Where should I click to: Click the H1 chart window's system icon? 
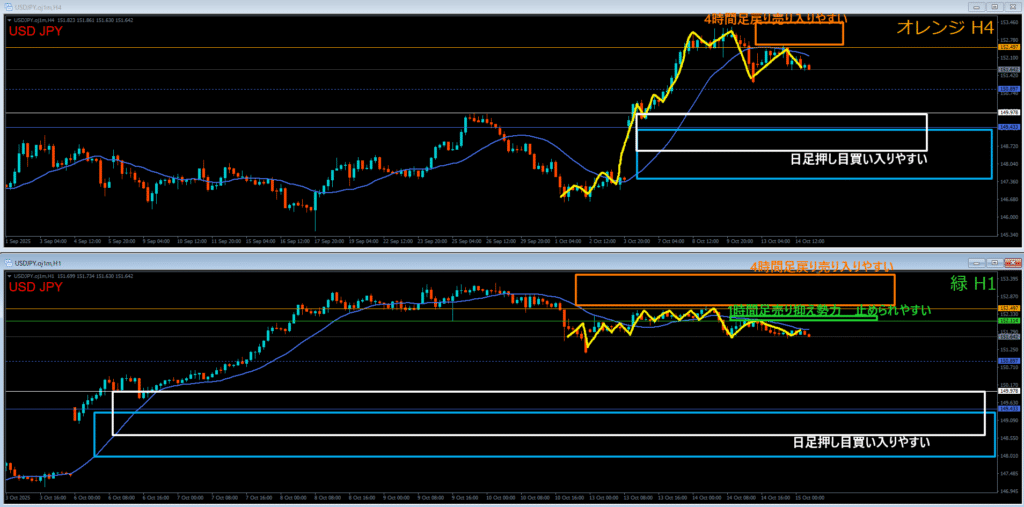pos(6,264)
